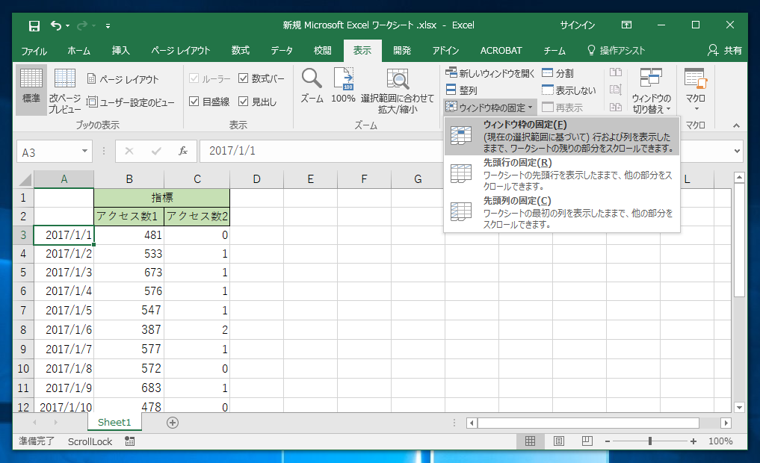Screen dimensions: 760x463
Task: Click the 100% zoom icon
Action: coord(343,85)
